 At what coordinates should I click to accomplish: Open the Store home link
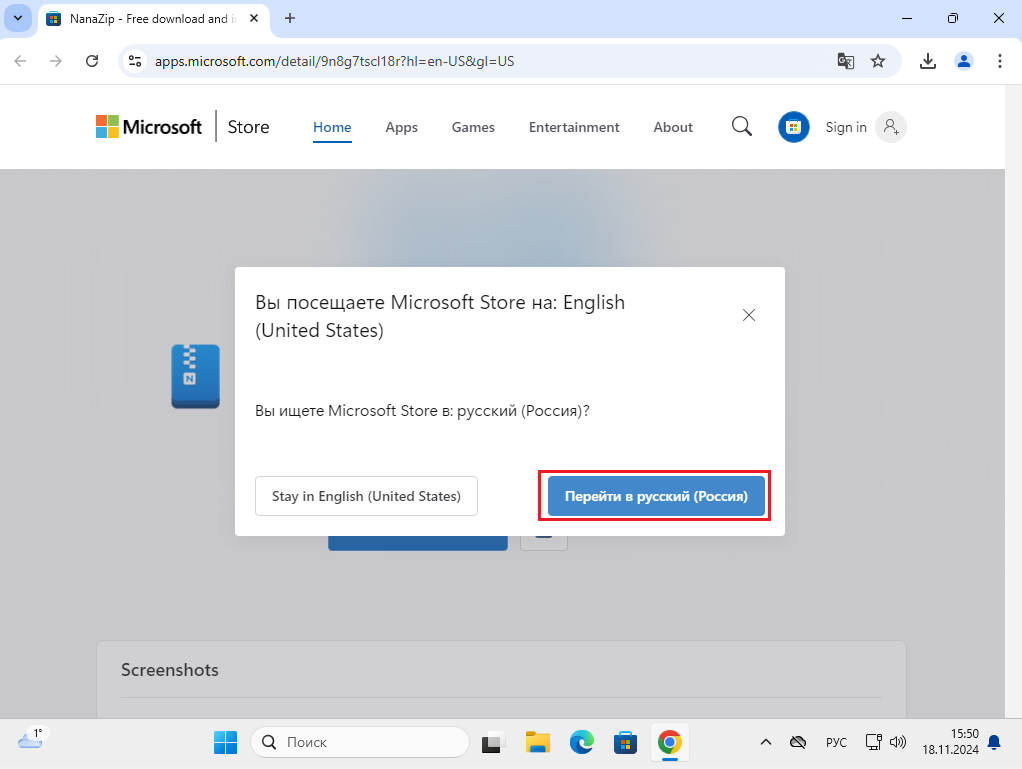pos(248,127)
